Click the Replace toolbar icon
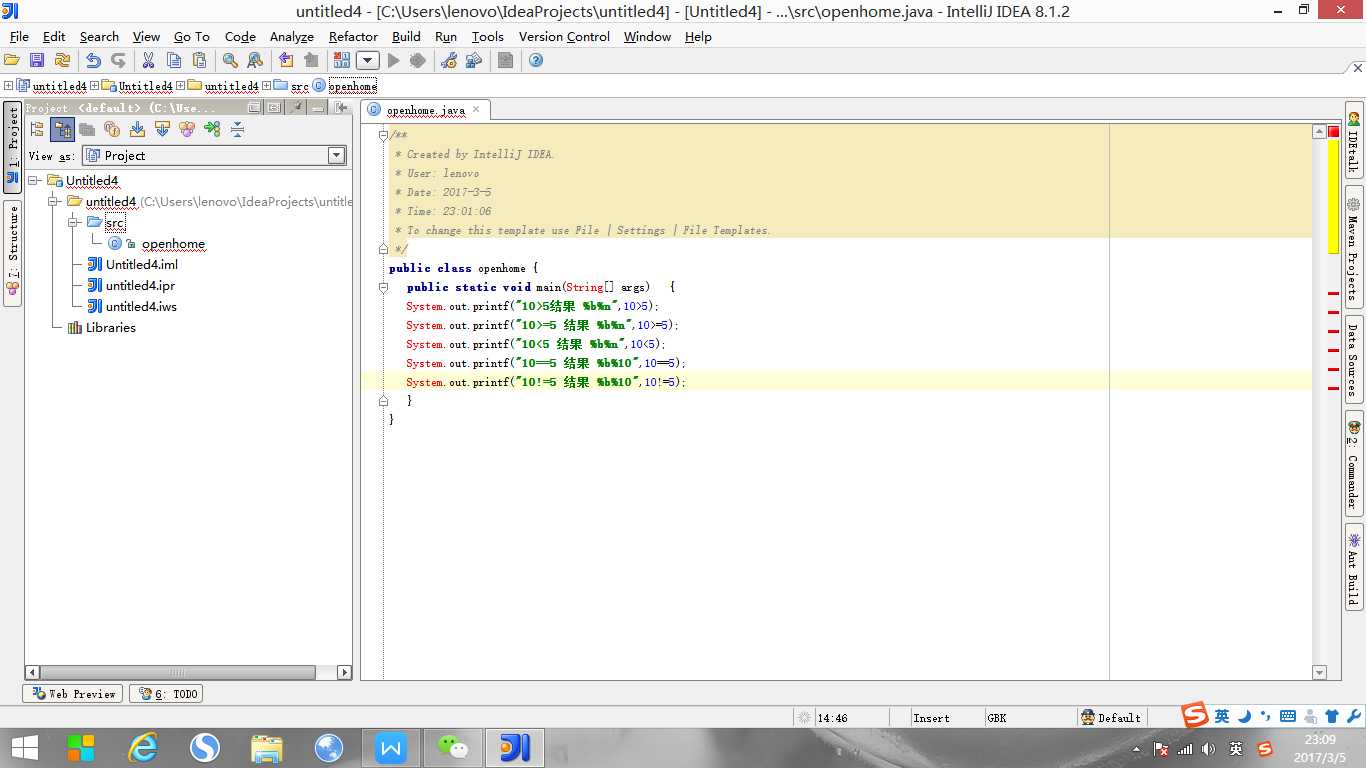 click(x=255, y=61)
